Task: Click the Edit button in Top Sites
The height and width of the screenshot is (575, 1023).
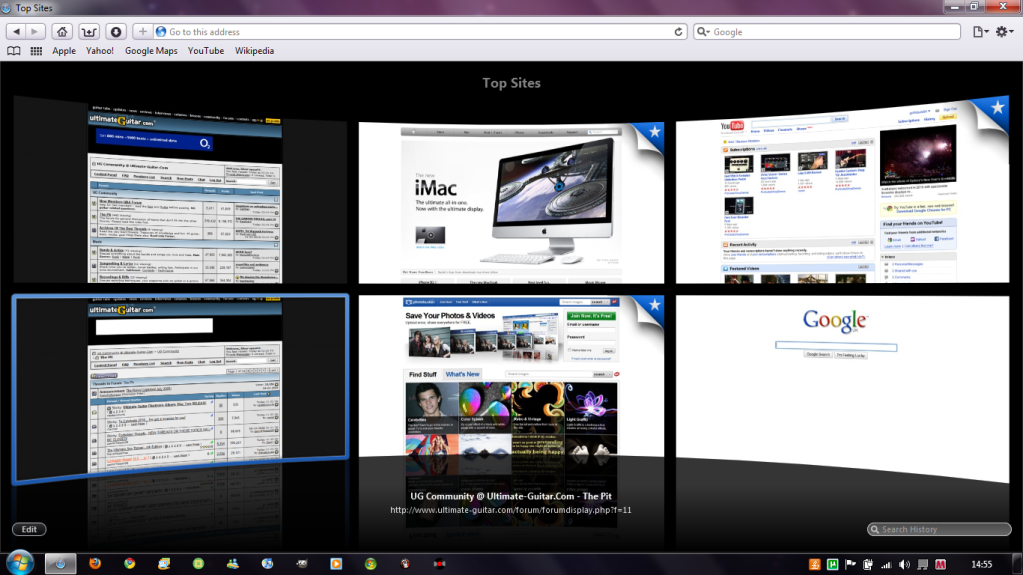Action: pyautogui.click(x=29, y=529)
